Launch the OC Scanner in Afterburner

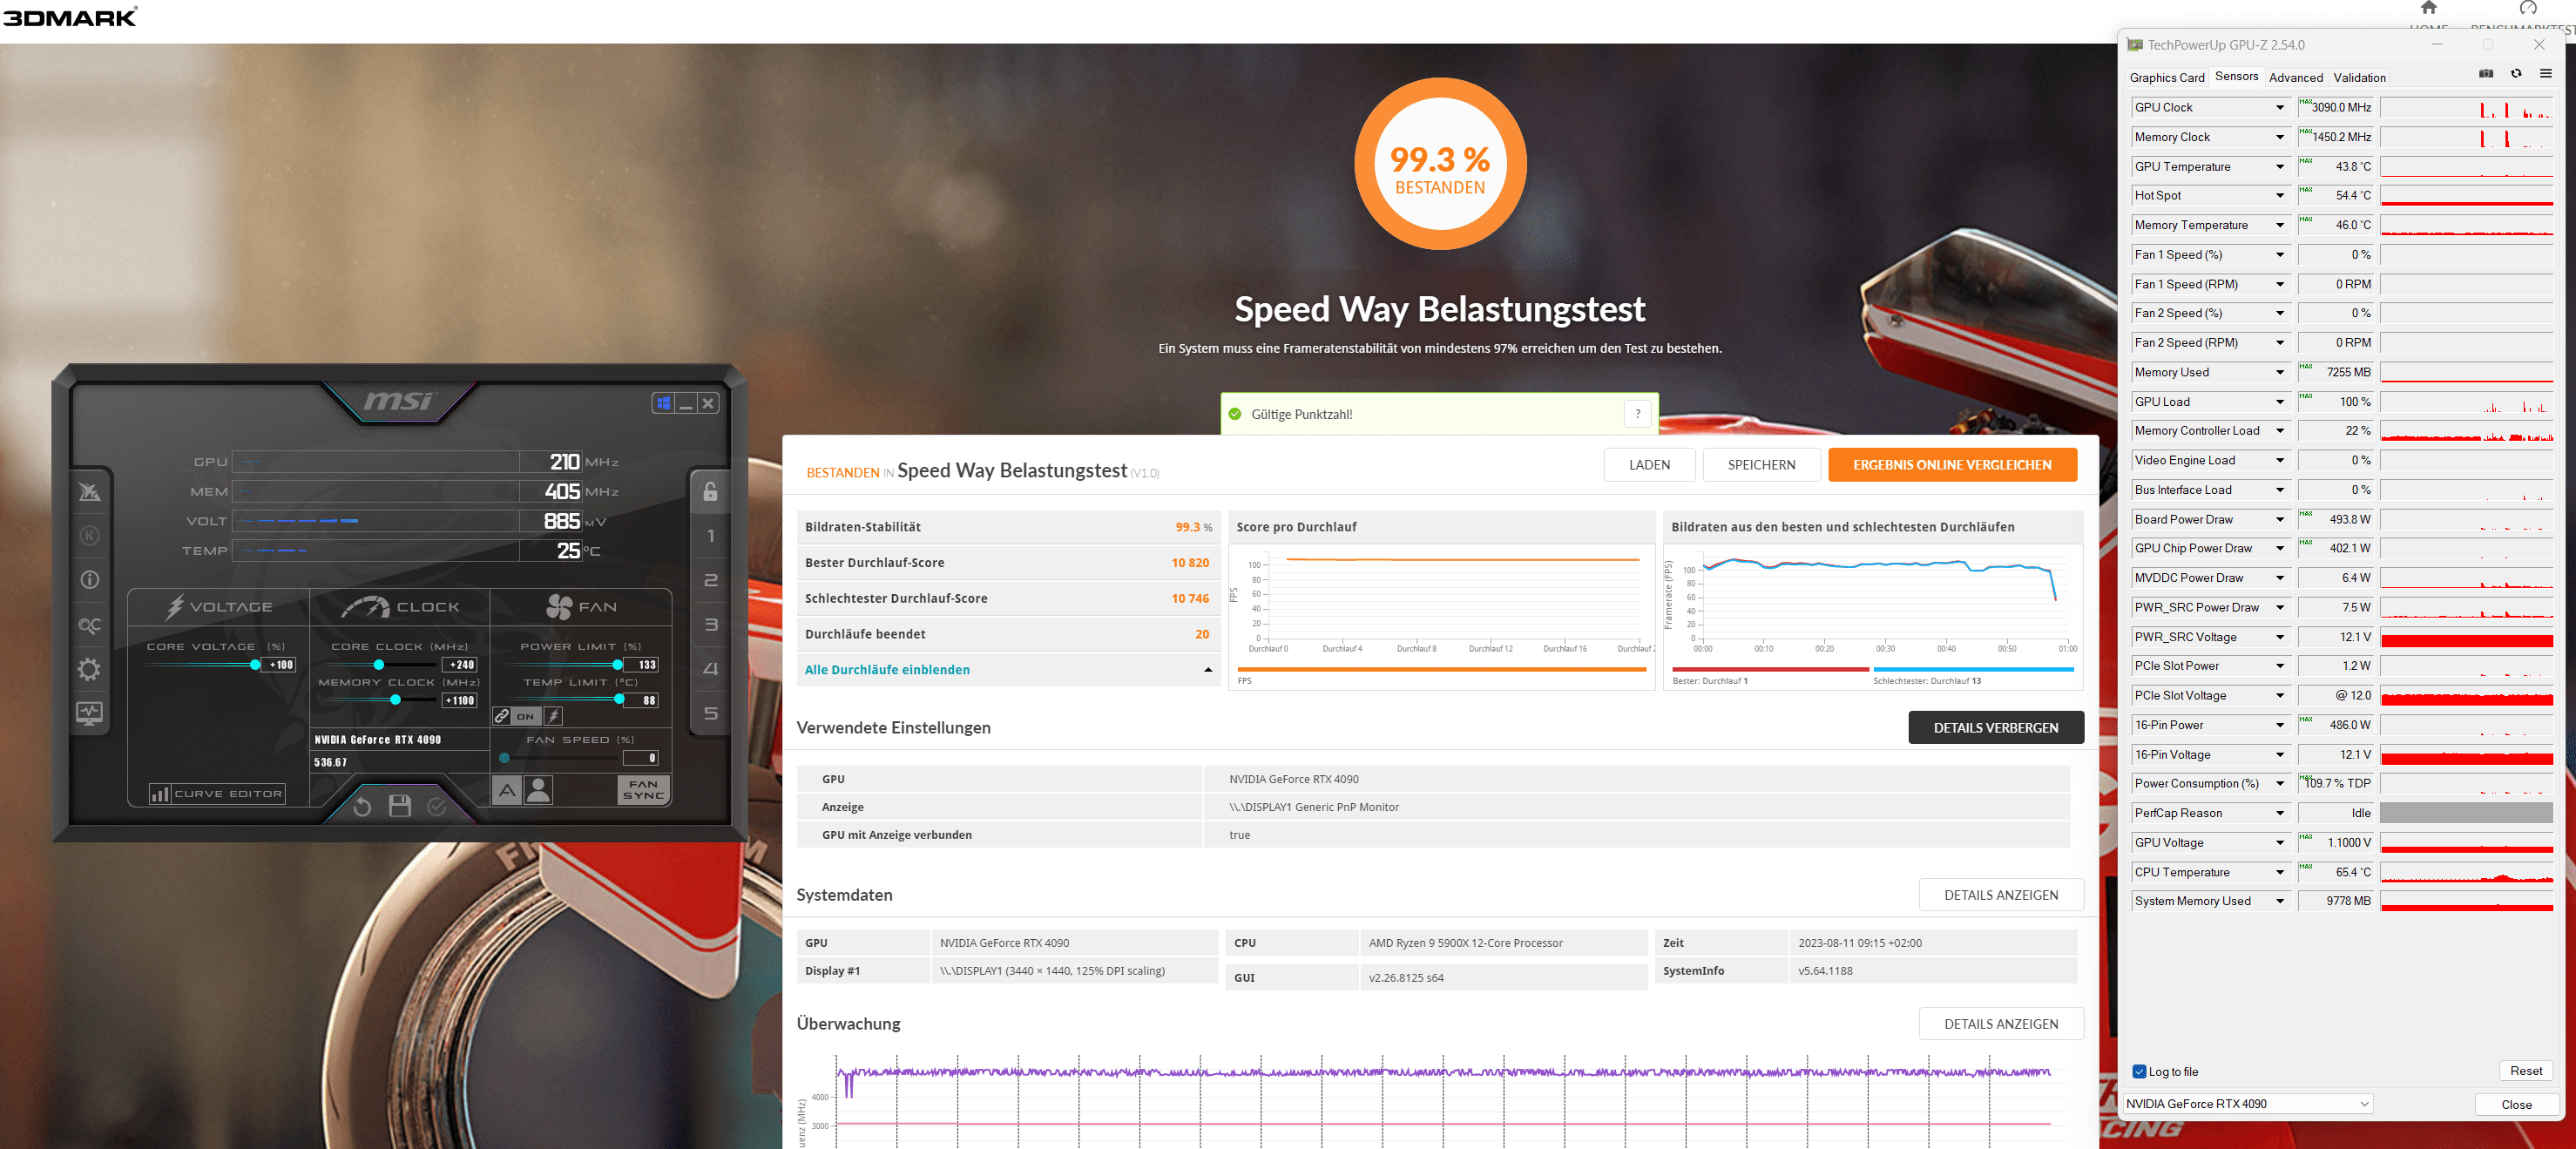pos(89,626)
